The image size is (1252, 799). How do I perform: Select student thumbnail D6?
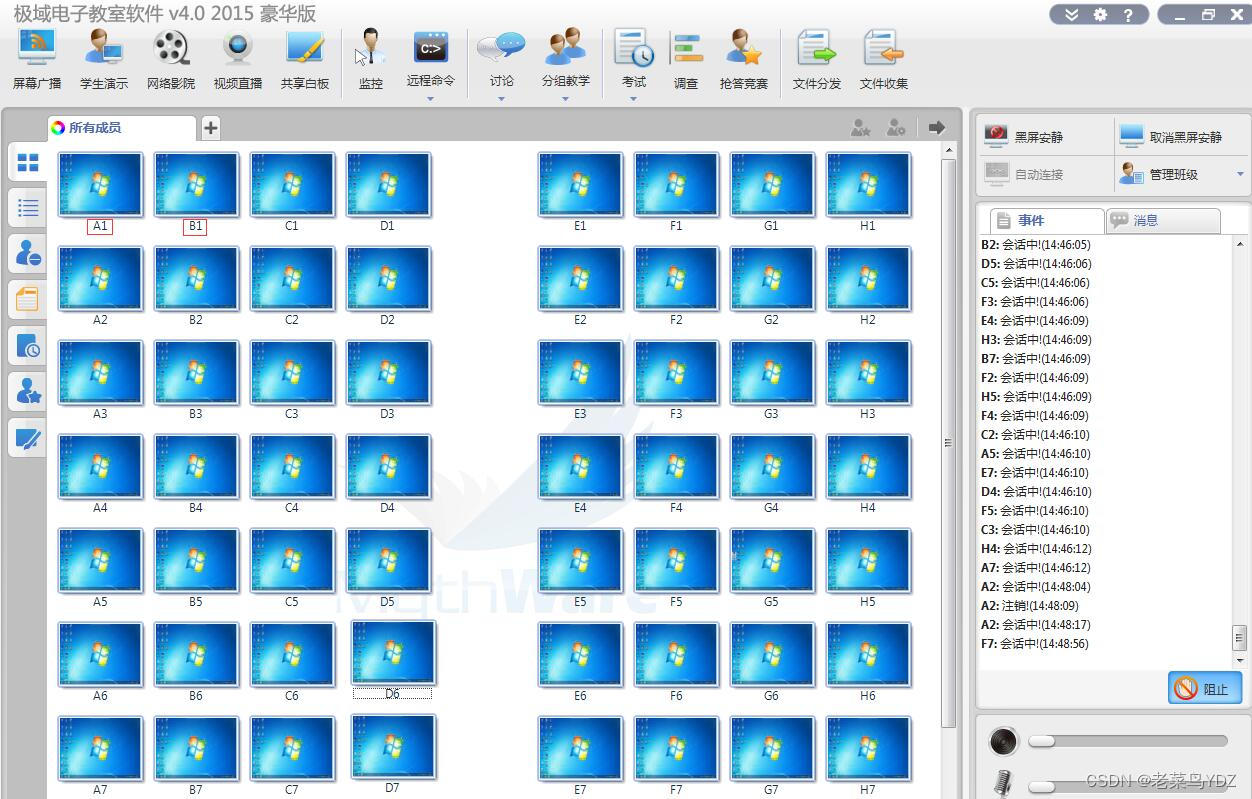tap(393, 652)
